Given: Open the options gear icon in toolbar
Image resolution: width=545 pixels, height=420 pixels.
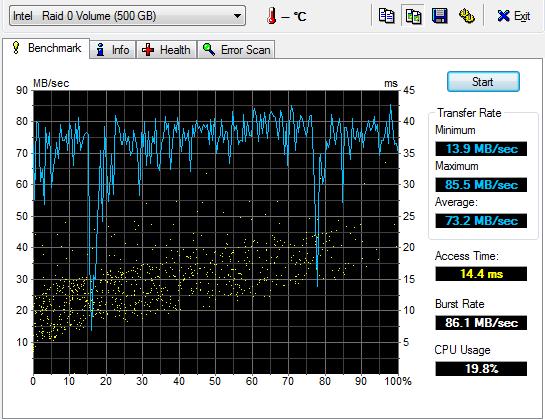Looking at the screenshot, I should click(x=466, y=16).
